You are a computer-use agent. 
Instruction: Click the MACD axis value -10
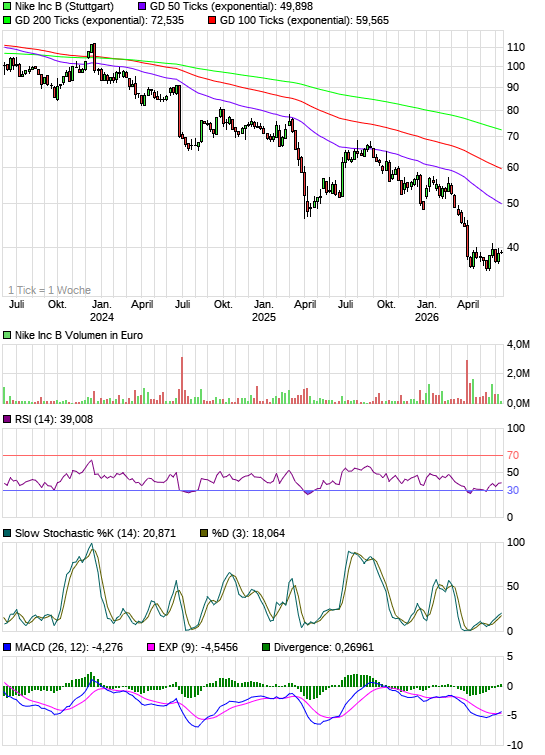pos(515,746)
